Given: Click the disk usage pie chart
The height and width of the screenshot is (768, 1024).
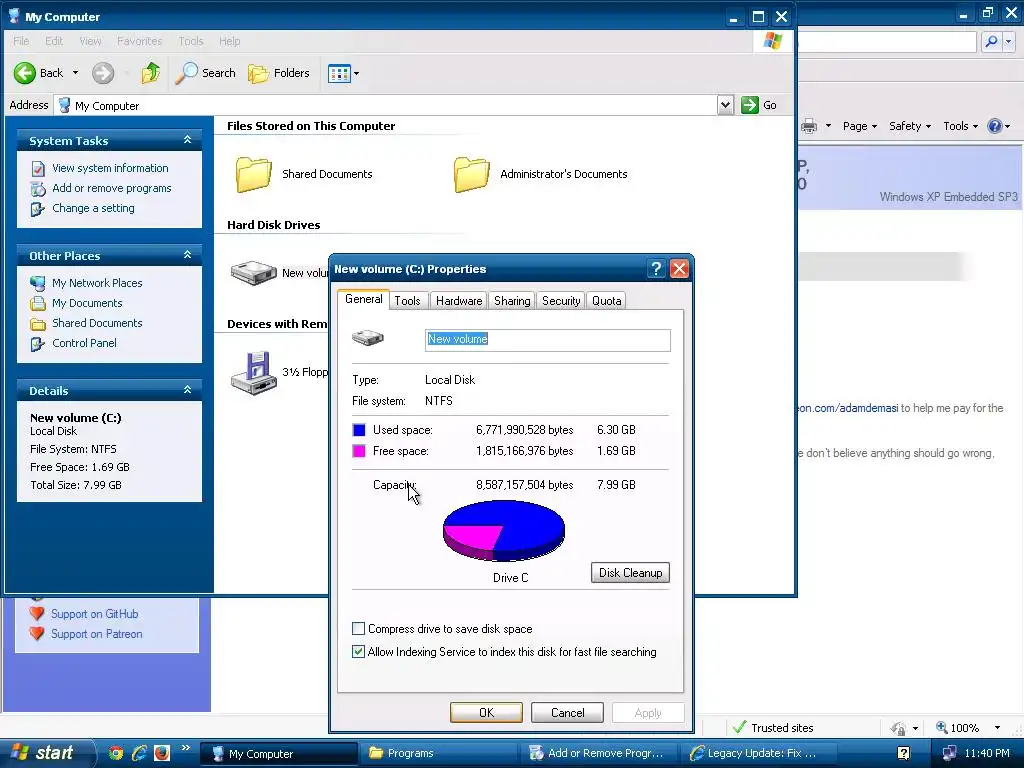Looking at the screenshot, I should 504,530.
